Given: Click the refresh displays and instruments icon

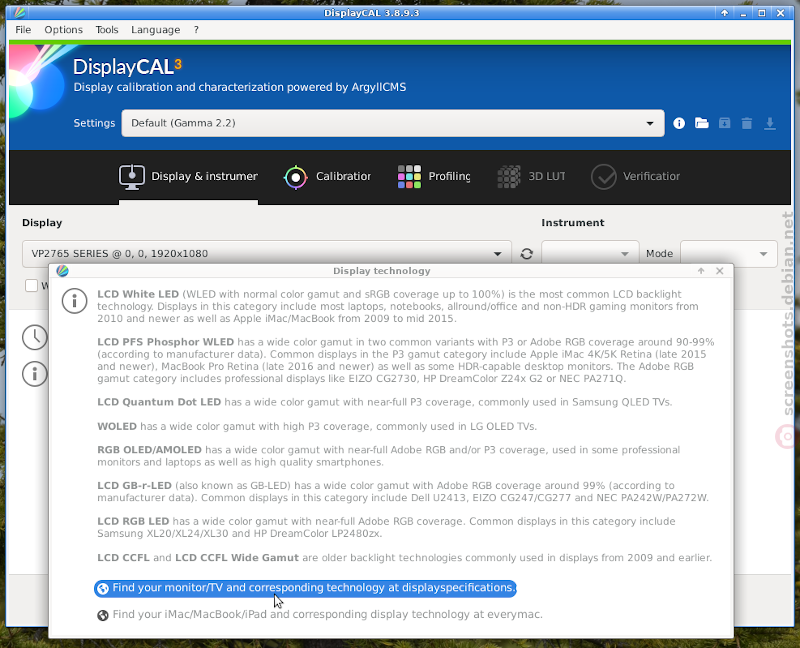Looking at the screenshot, I should pos(527,254).
